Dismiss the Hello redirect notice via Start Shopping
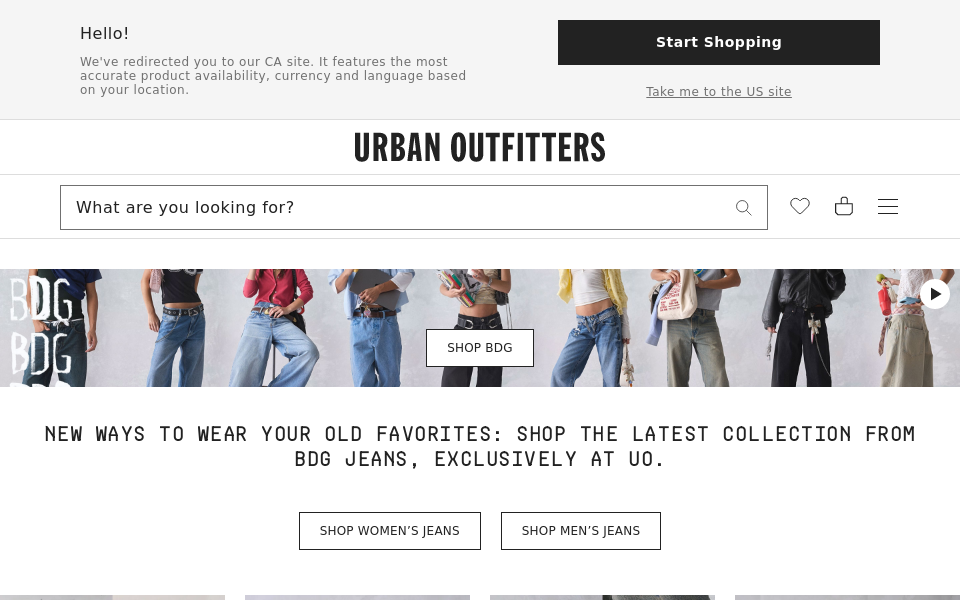 click(718, 42)
